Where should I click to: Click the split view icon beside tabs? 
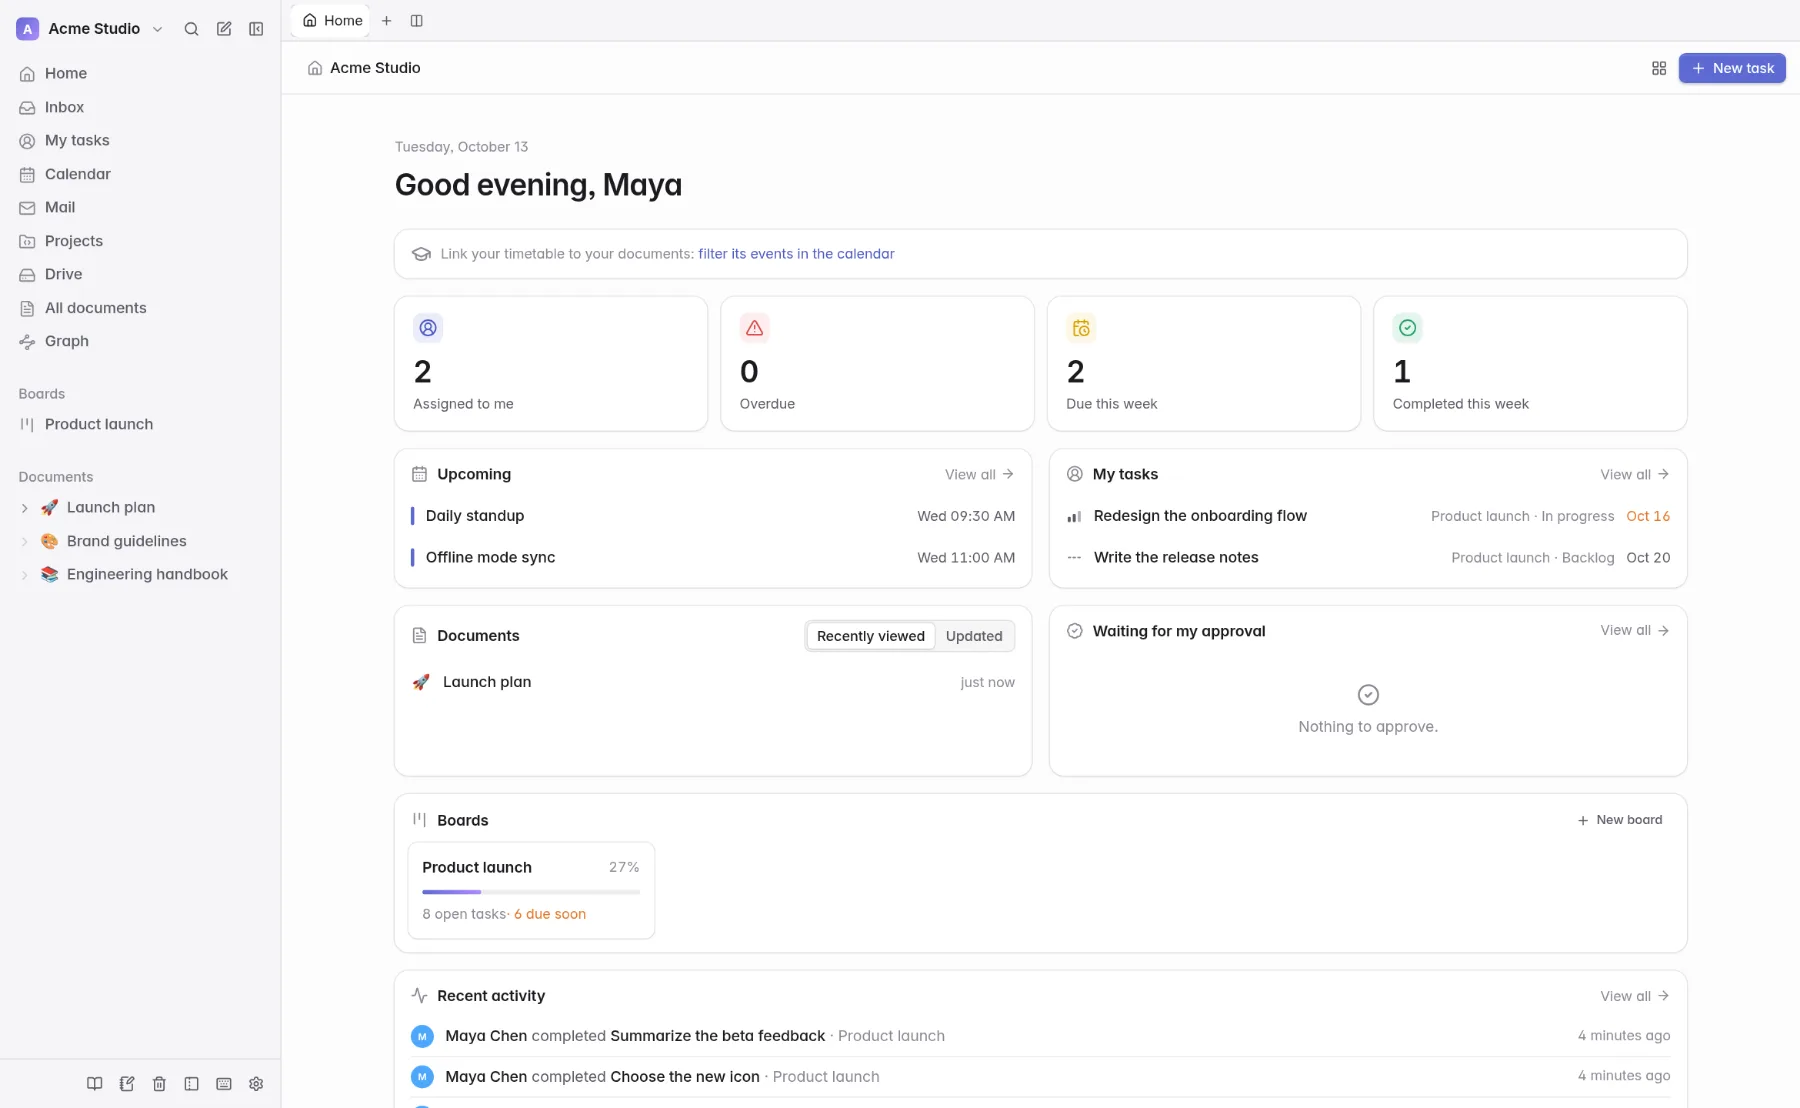click(x=417, y=20)
